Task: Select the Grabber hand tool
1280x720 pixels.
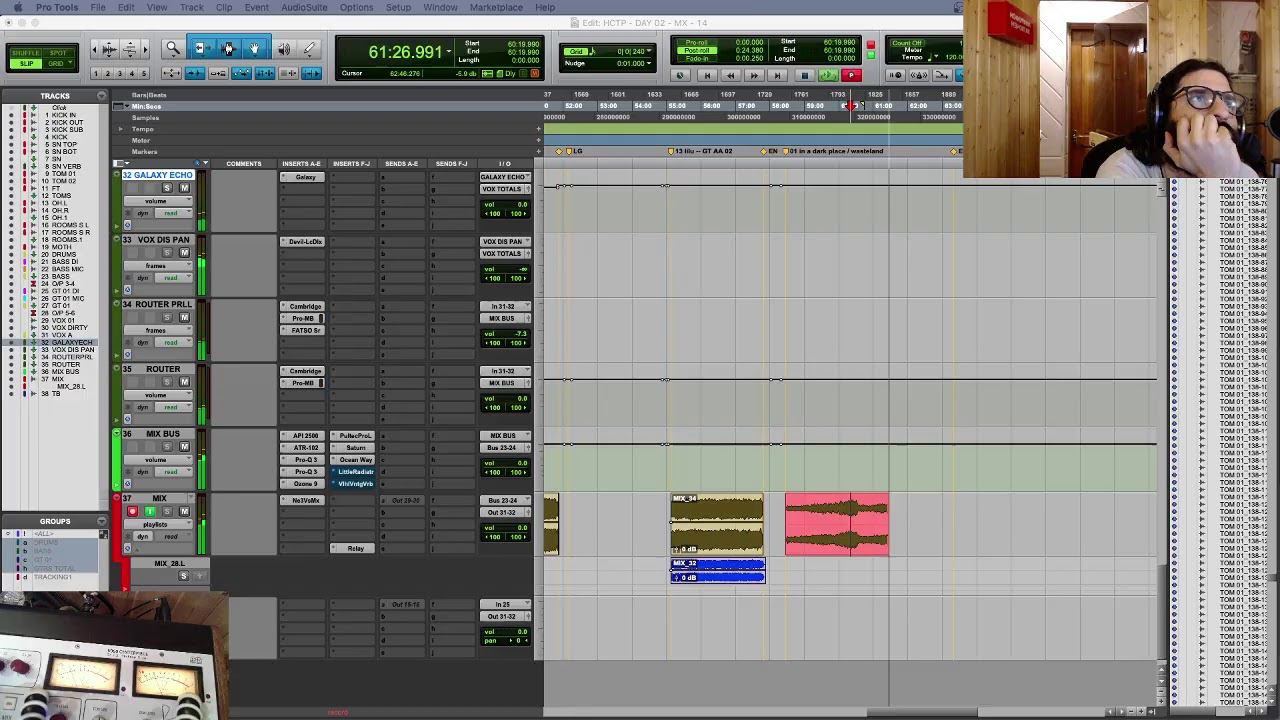Action: pyautogui.click(x=254, y=48)
